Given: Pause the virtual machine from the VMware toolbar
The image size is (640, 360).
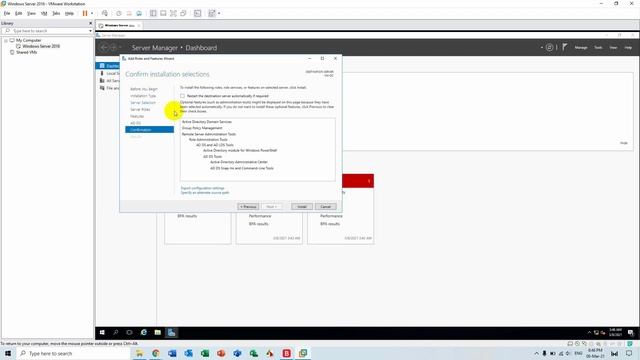Looking at the screenshot, I should (85, 13).
